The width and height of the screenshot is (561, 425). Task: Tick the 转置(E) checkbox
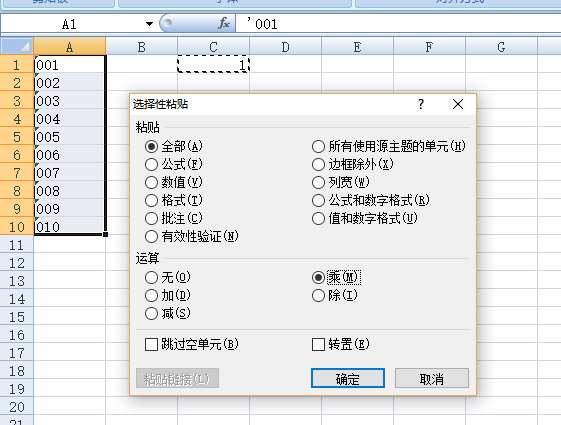tap(341, 345)
